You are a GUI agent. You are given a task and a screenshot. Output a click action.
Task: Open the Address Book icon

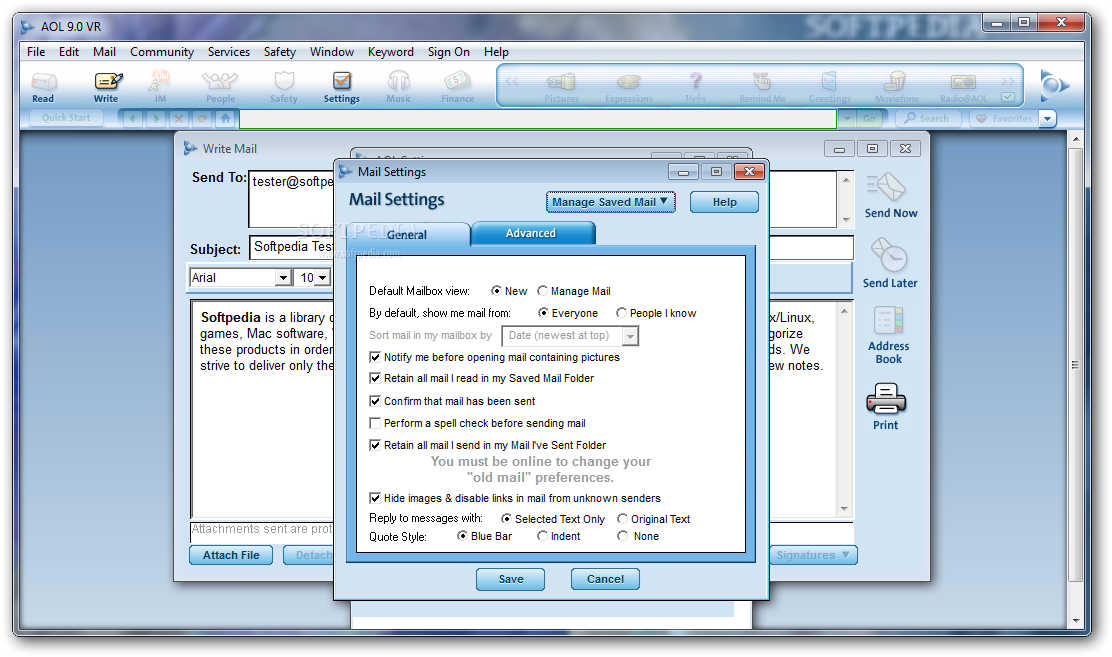tap(888, 335)
